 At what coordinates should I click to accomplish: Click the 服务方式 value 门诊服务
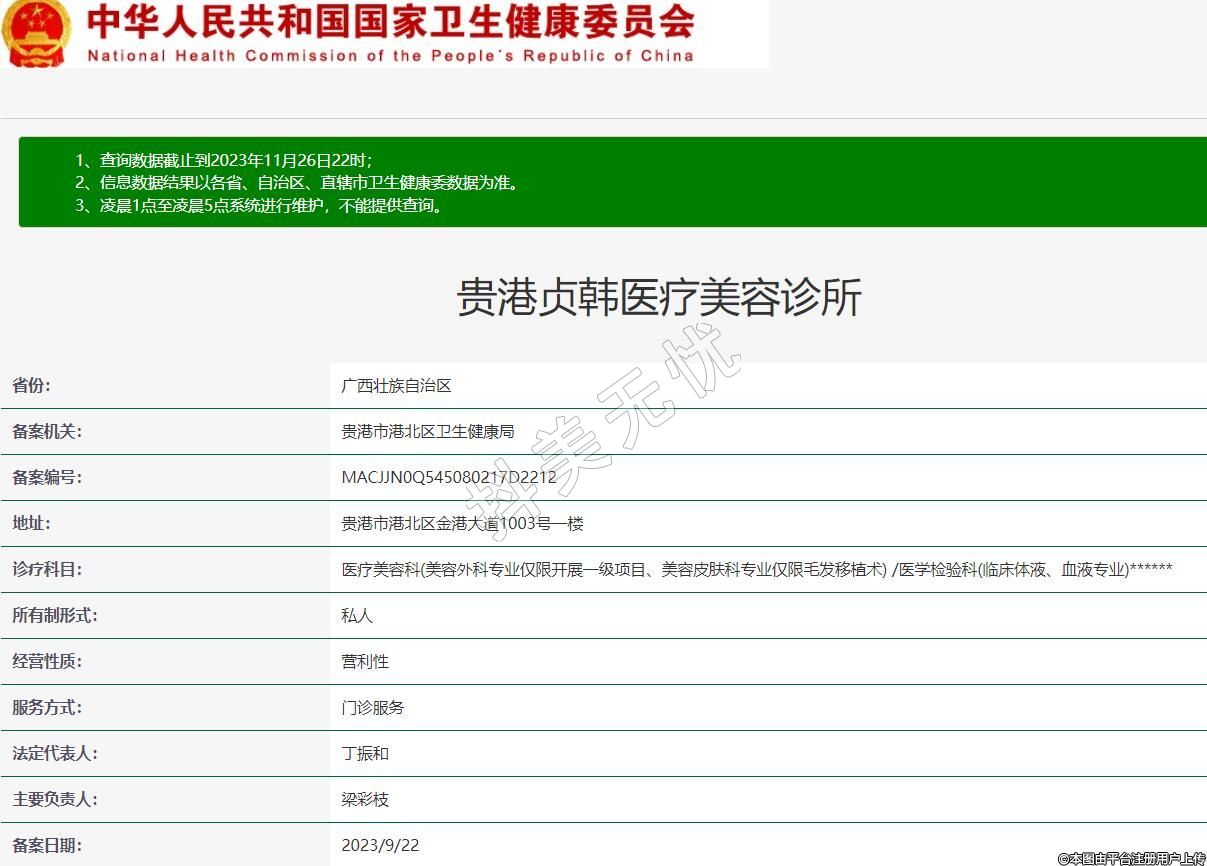pyautogui.click(x=372, y=707)
